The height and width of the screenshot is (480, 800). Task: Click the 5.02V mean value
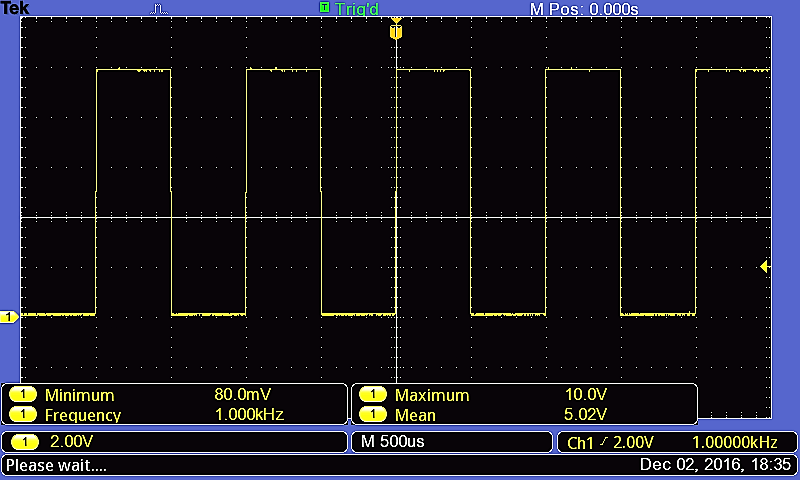pos(585,414)
